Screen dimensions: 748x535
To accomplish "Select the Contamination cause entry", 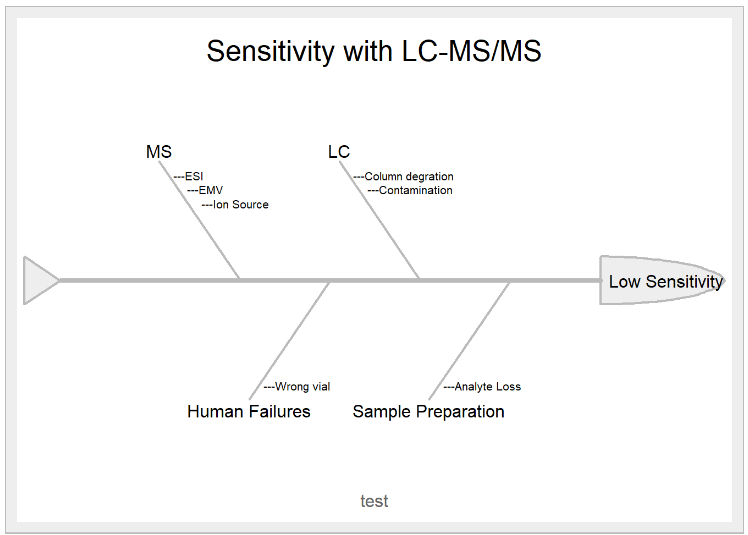I will point(415,190).
